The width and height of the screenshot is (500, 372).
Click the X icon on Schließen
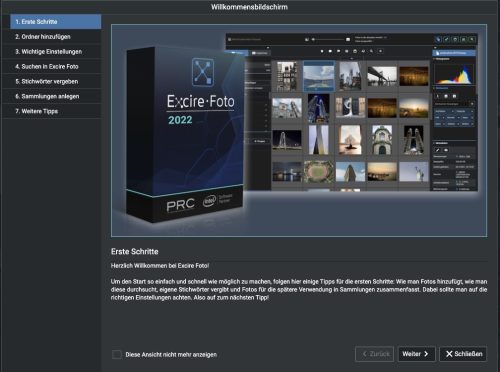click(449, 354)
